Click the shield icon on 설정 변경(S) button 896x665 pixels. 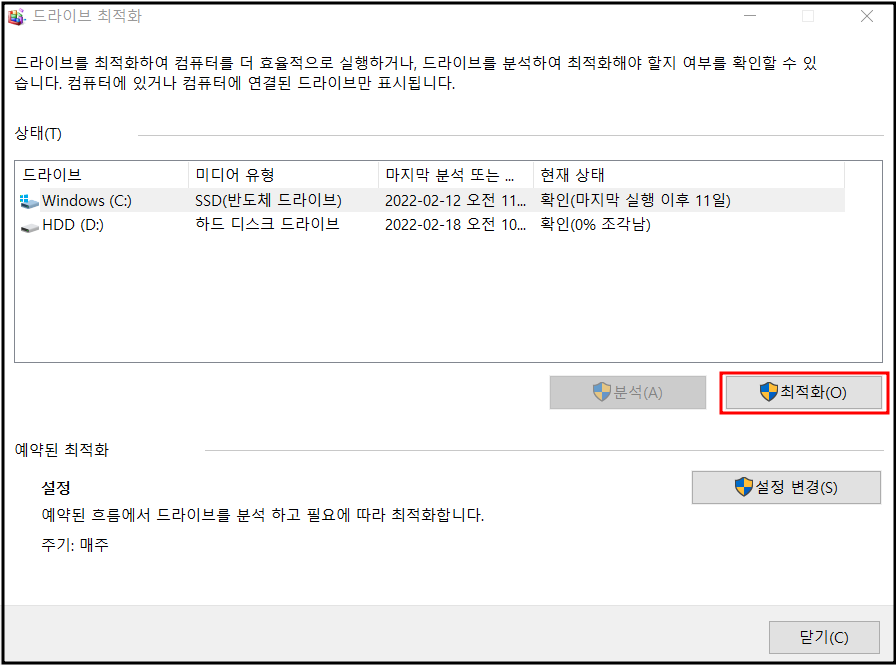coord(743,487)
